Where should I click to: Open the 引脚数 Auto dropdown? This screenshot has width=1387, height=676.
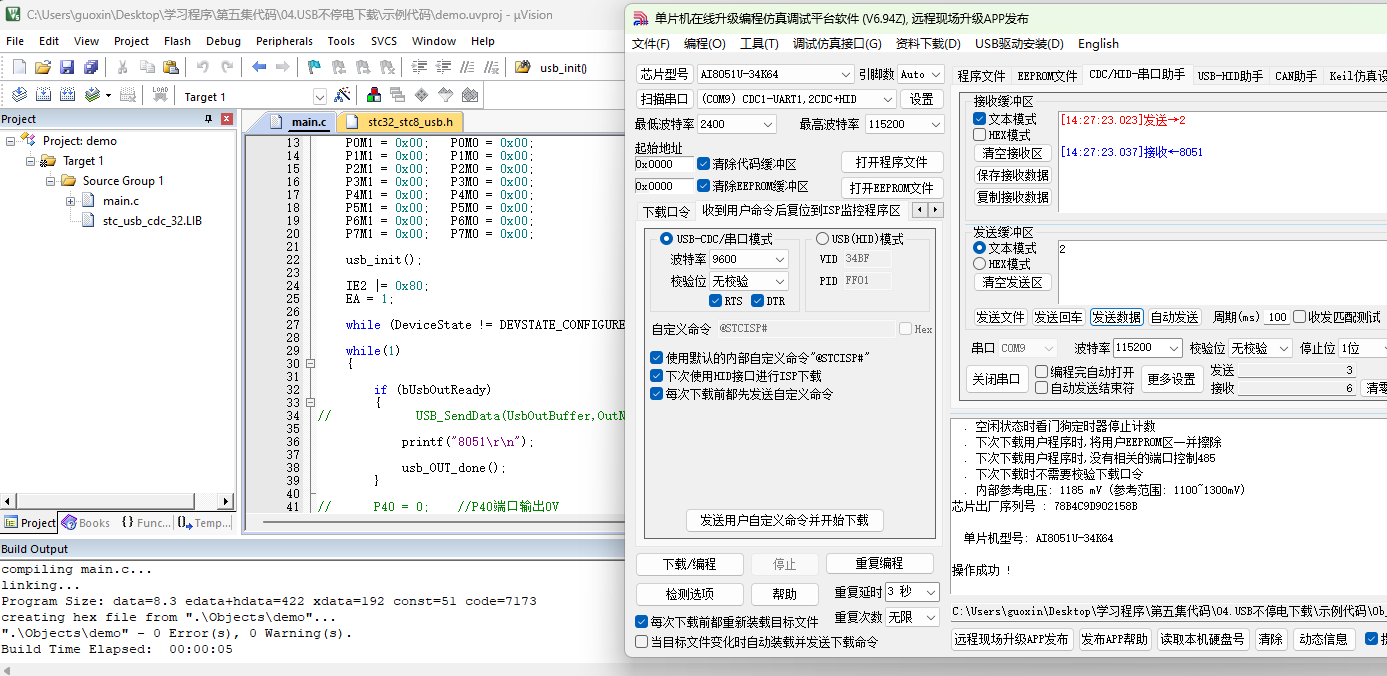[921, 74]
